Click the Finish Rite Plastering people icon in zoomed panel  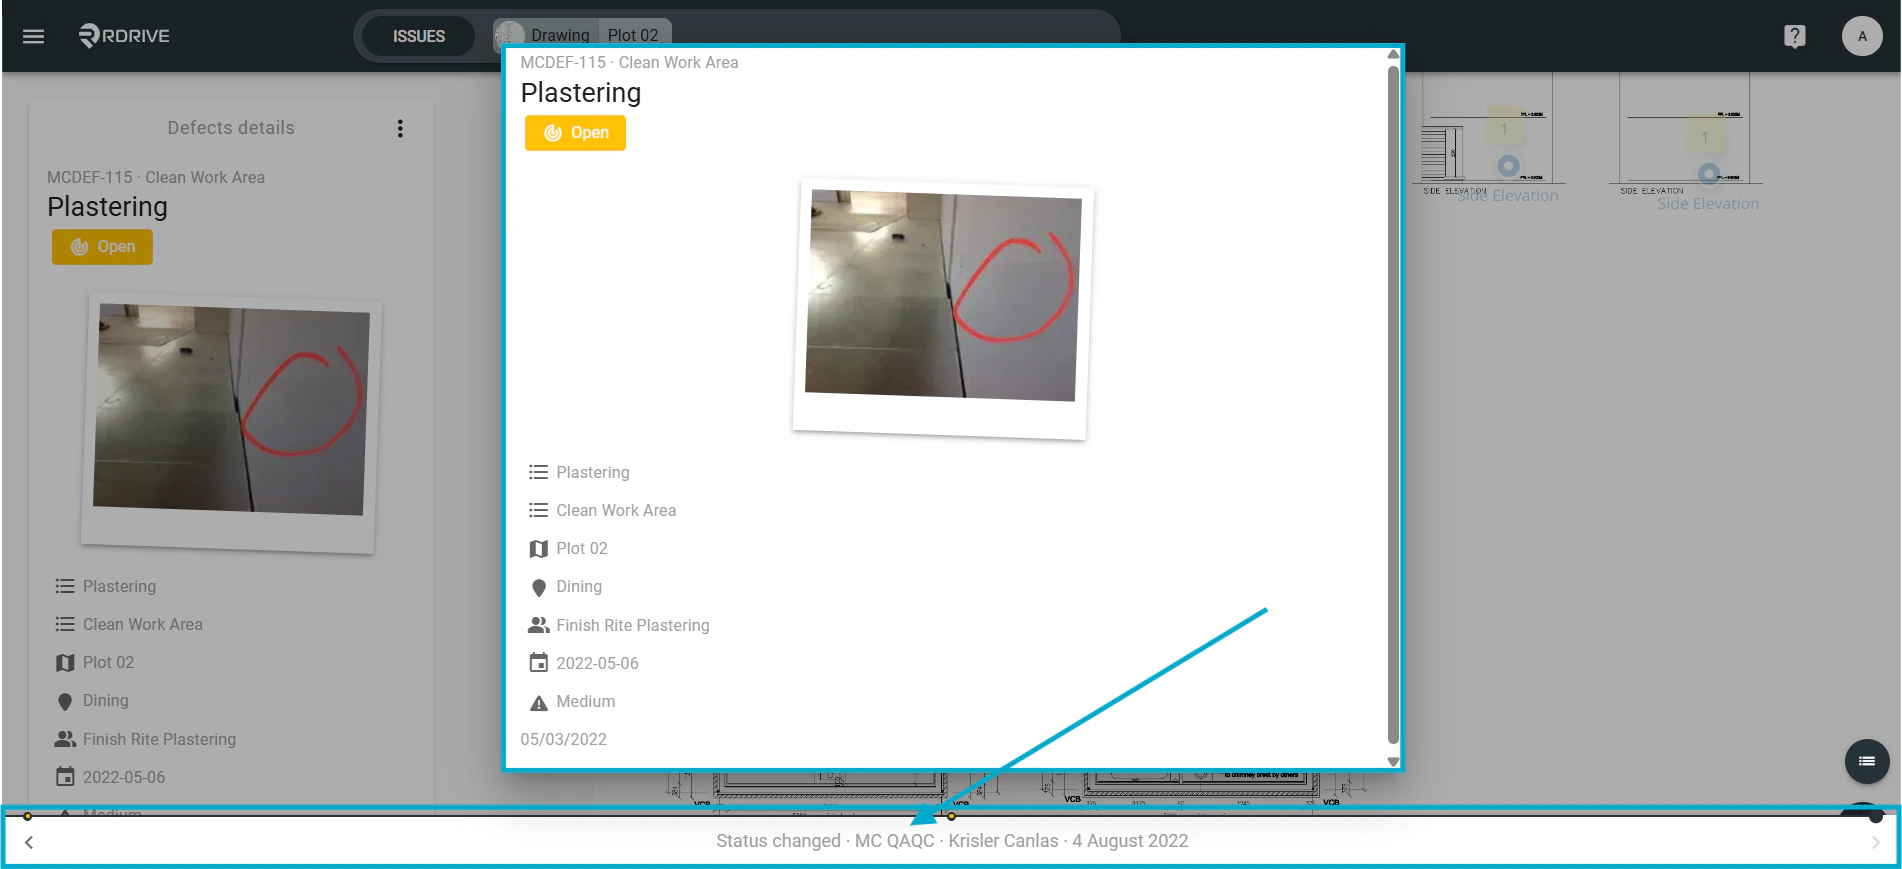538,625
